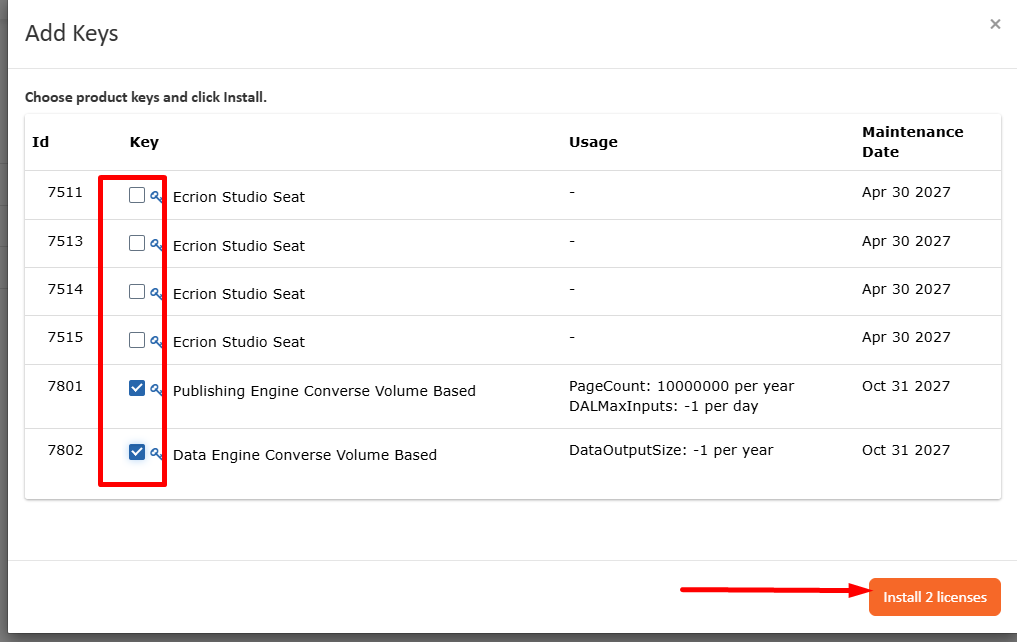Click the id 7511 cell
The image size is (1017, 642).
point(65,193)
